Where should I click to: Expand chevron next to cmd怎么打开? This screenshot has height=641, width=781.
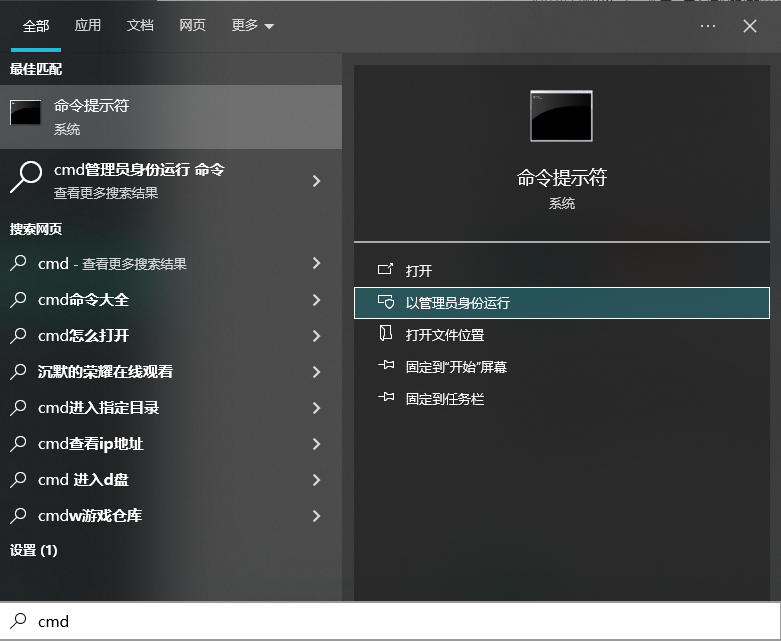[x=316, y=336]
